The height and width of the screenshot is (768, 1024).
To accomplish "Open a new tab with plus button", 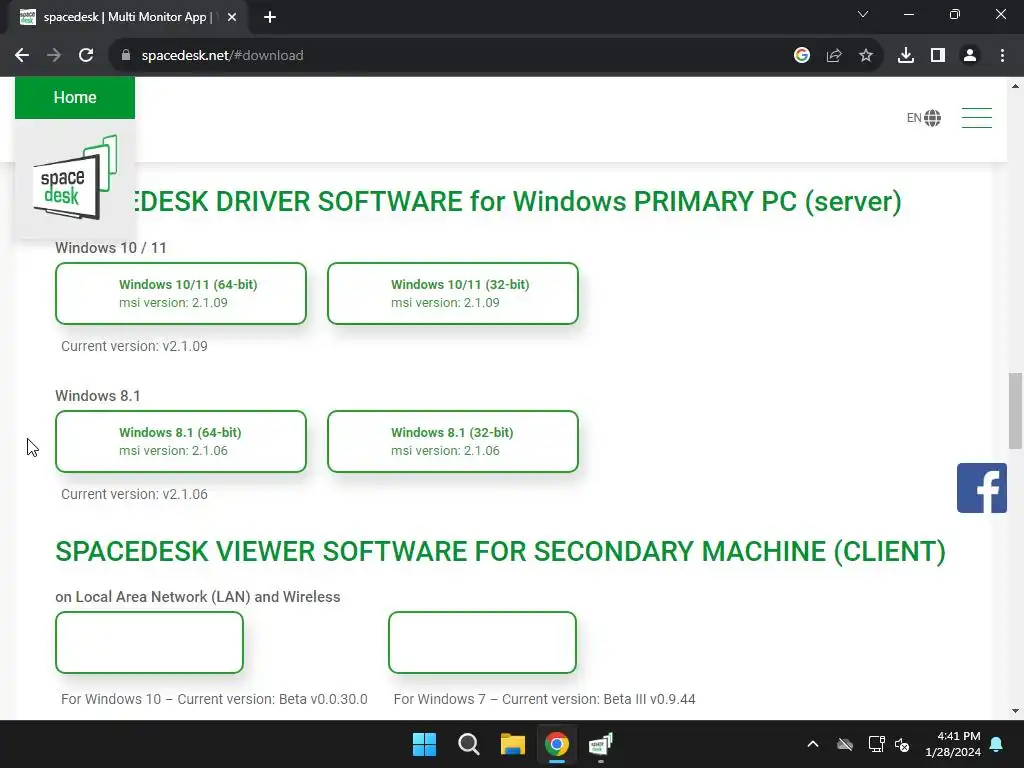I will (270, 17).
